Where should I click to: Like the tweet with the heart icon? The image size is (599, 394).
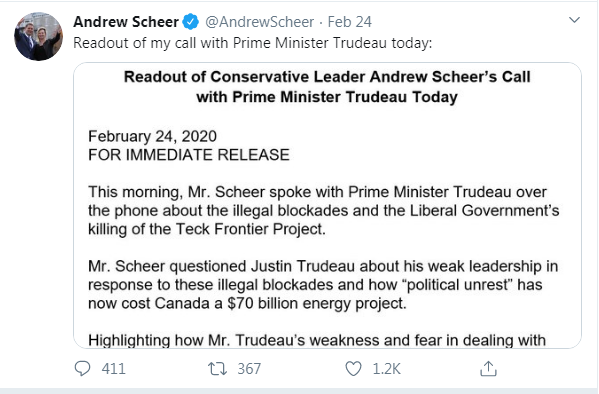point(353,369)
